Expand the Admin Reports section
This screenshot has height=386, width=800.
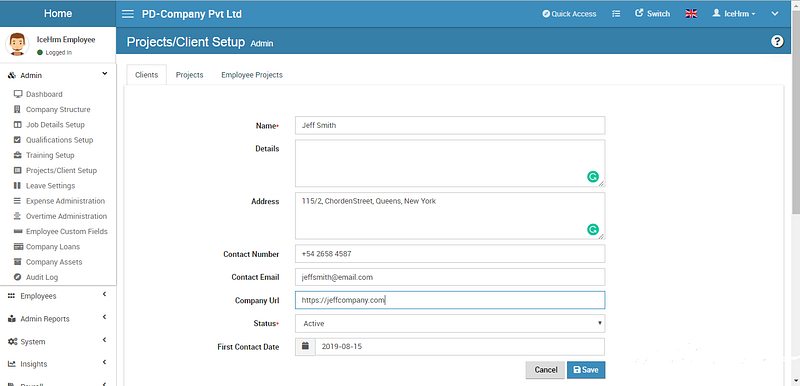click(58, 319)
